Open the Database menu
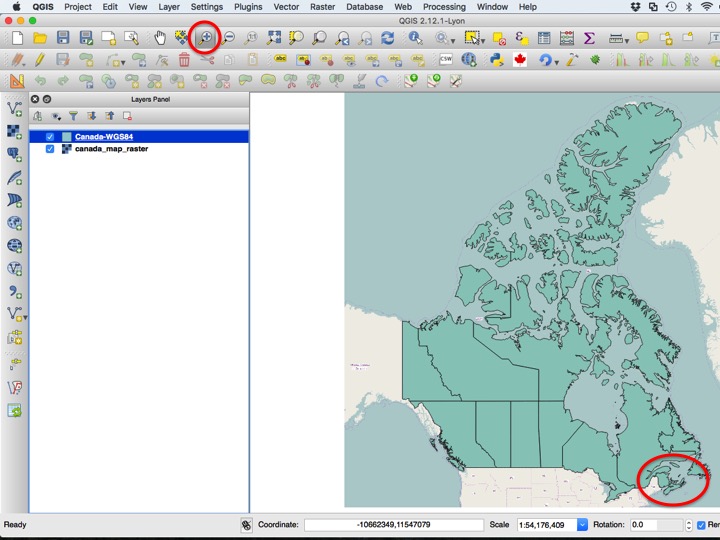The height and width of the screenshot is (540, 720). pos(365,7)
